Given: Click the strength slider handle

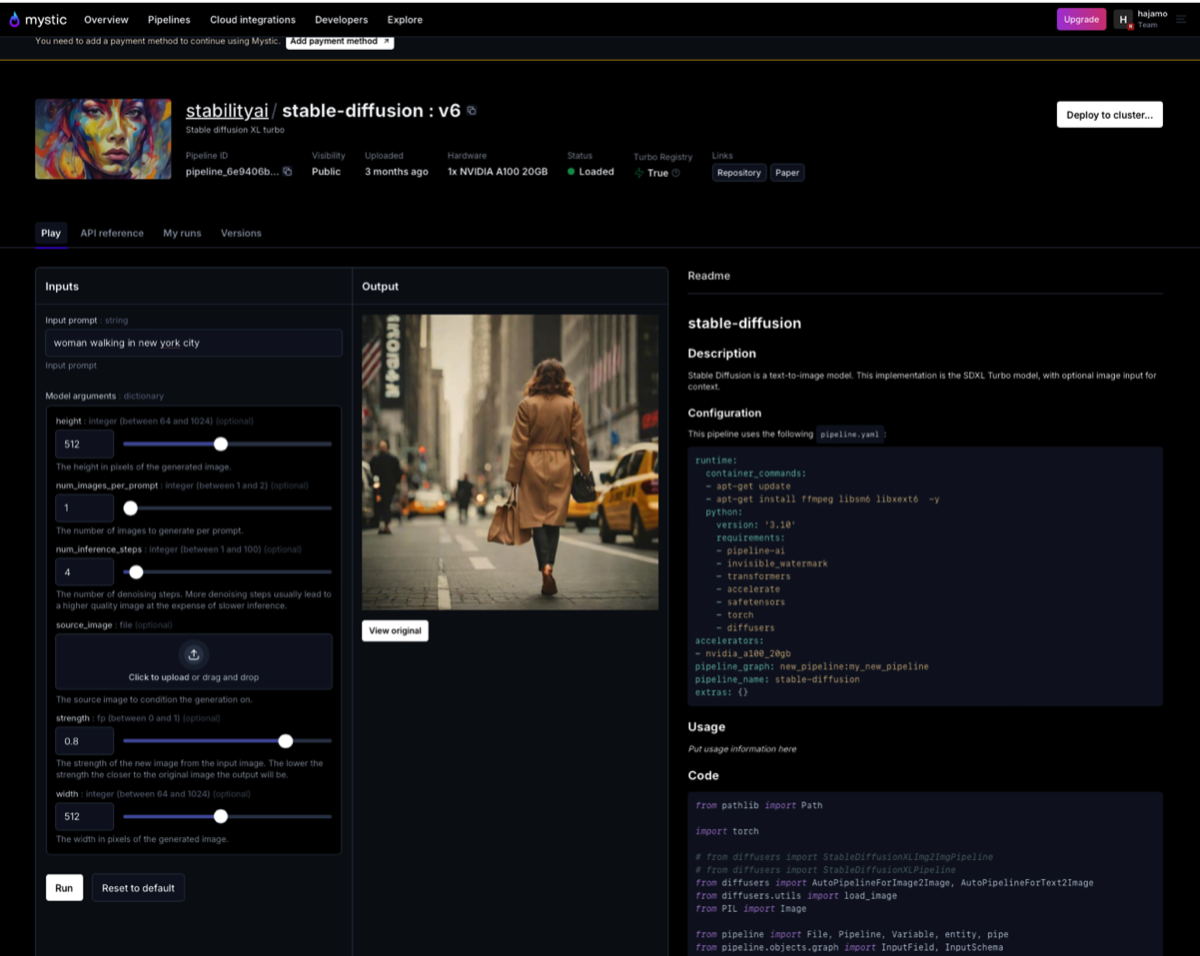Looking at the screenshot, I should [286, 741].
